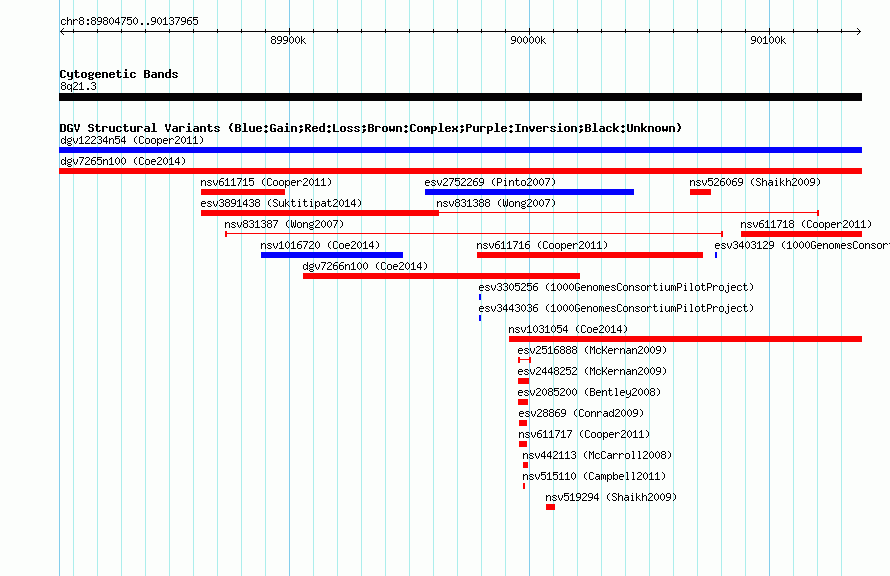Viewport: 890px width, 576px height.
Task: Select esv2085200 (Bentley2008) label
Action: (589, 392)
